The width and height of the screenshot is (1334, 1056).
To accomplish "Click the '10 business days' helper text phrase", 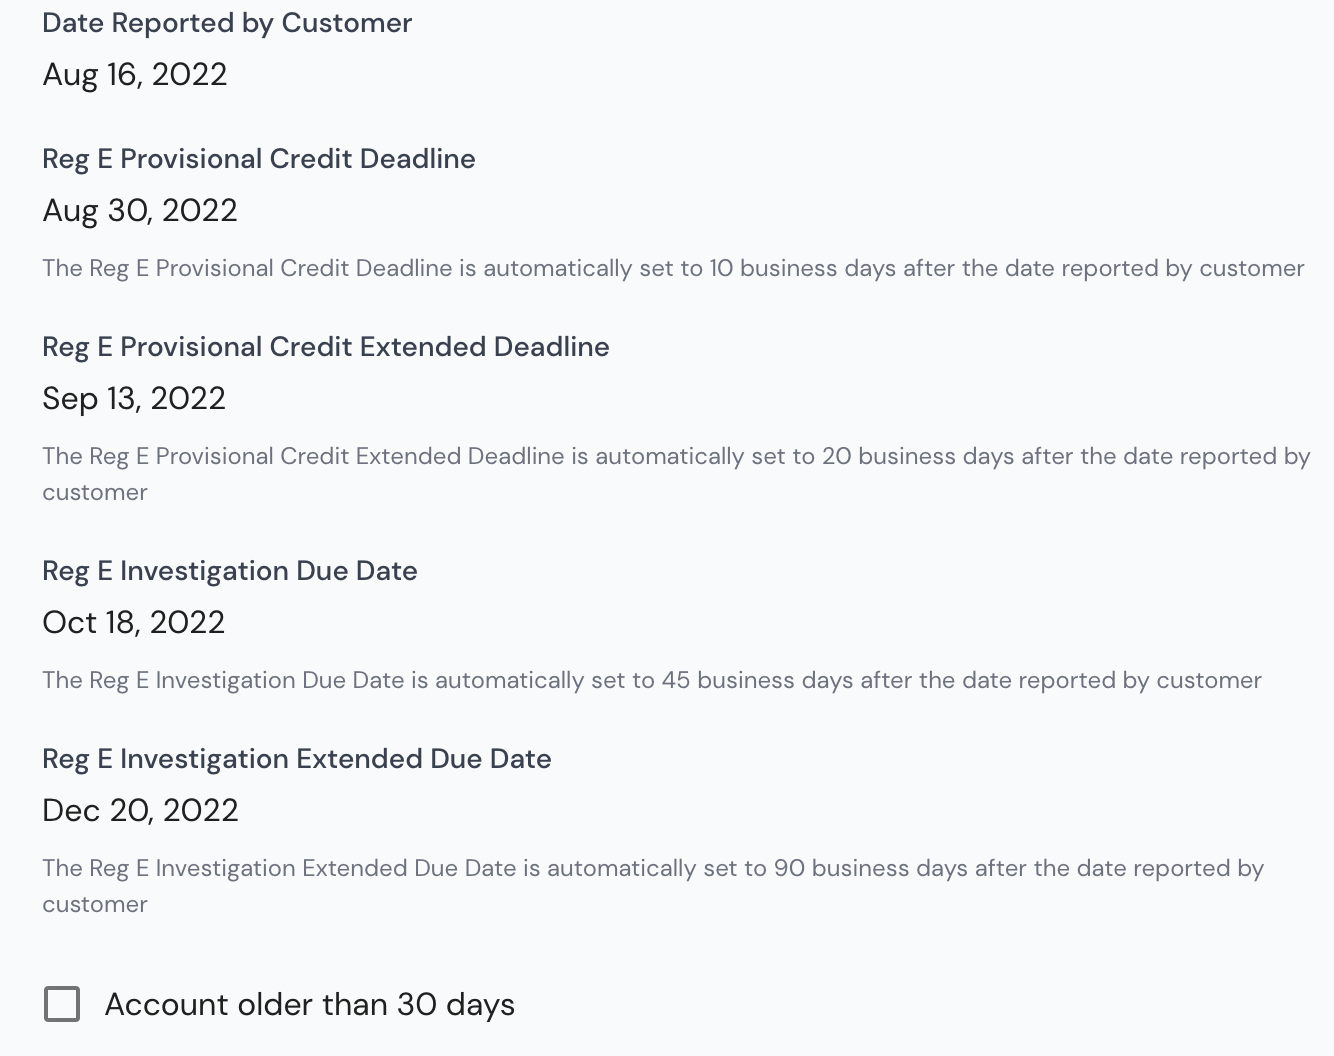I will coord(803,268).
